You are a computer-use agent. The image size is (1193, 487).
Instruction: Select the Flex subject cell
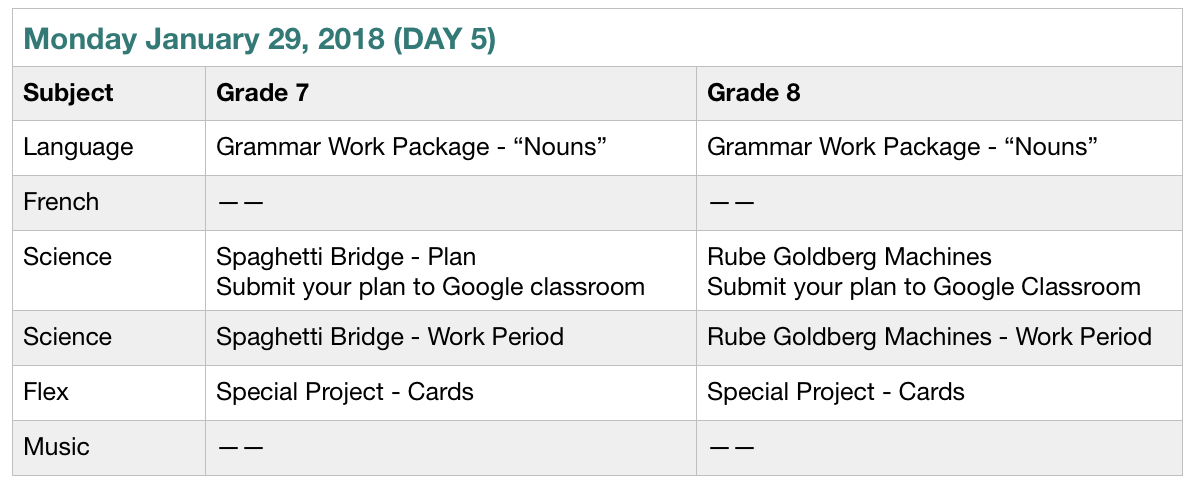46,392
